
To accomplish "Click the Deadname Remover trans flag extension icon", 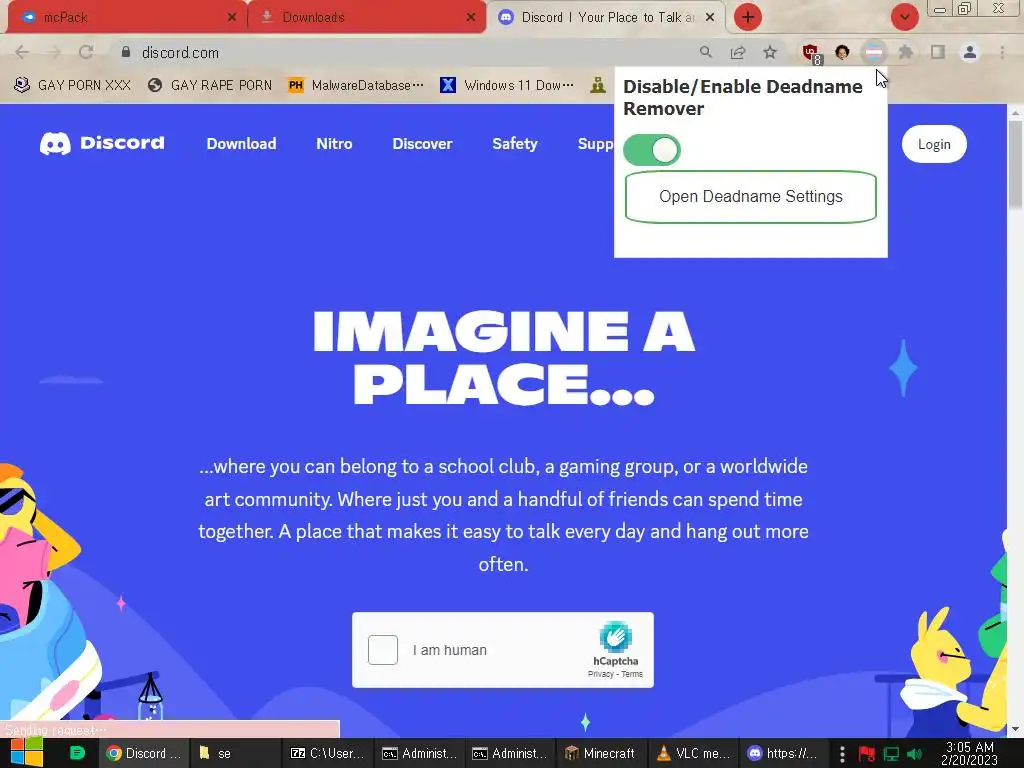I will (x=874, y=52).
